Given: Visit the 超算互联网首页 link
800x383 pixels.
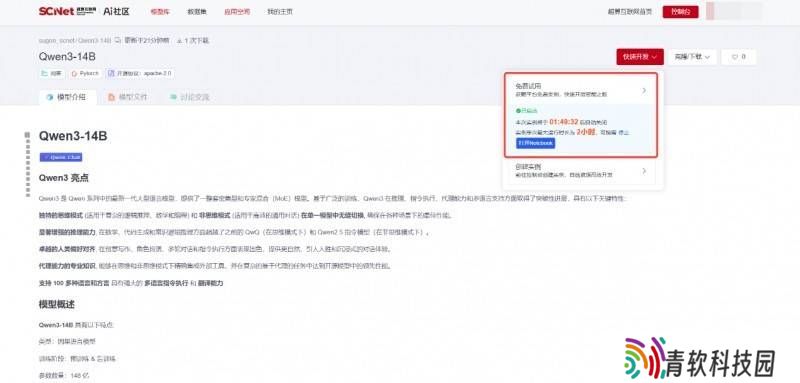Looking at the screenshot, I should [x=630, y=12].
